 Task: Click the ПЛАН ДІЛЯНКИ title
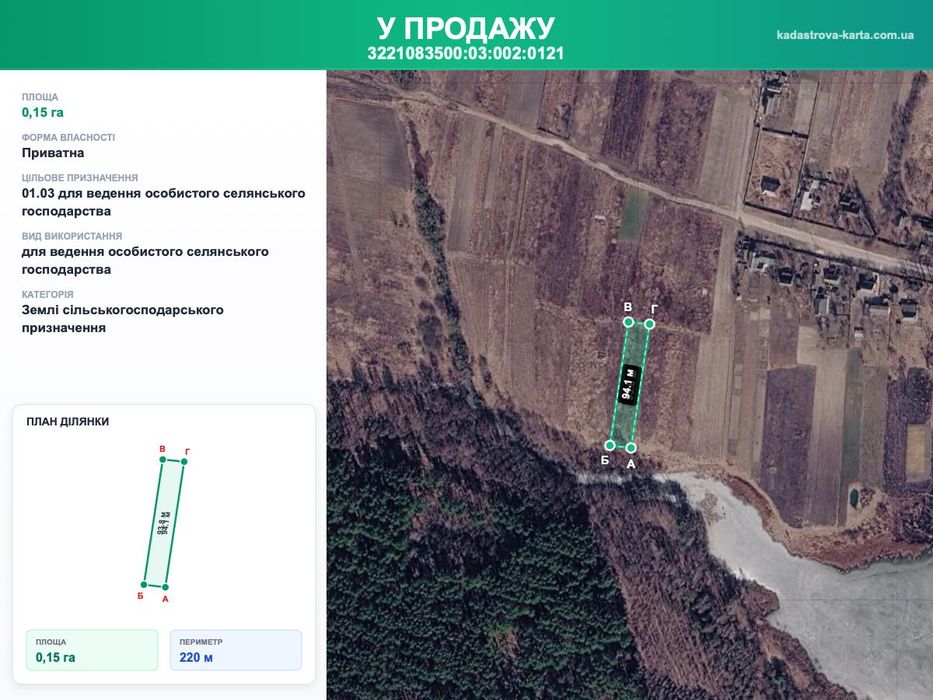(68, 421)
